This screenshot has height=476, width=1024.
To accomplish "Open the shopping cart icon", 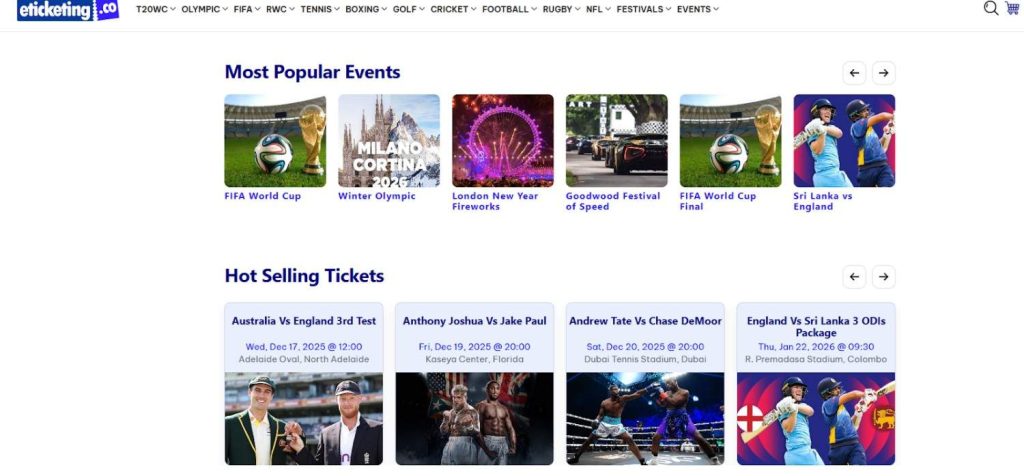I will [x=1012, y=8].
